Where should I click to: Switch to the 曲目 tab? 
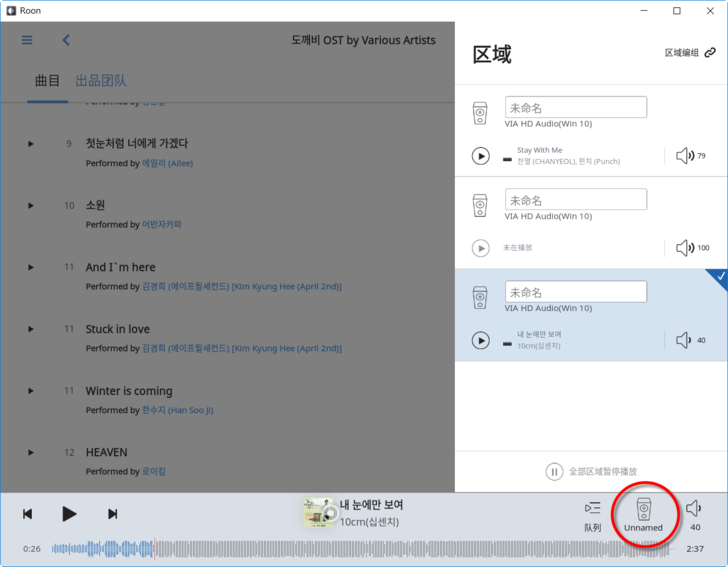[x=47, y=81]
